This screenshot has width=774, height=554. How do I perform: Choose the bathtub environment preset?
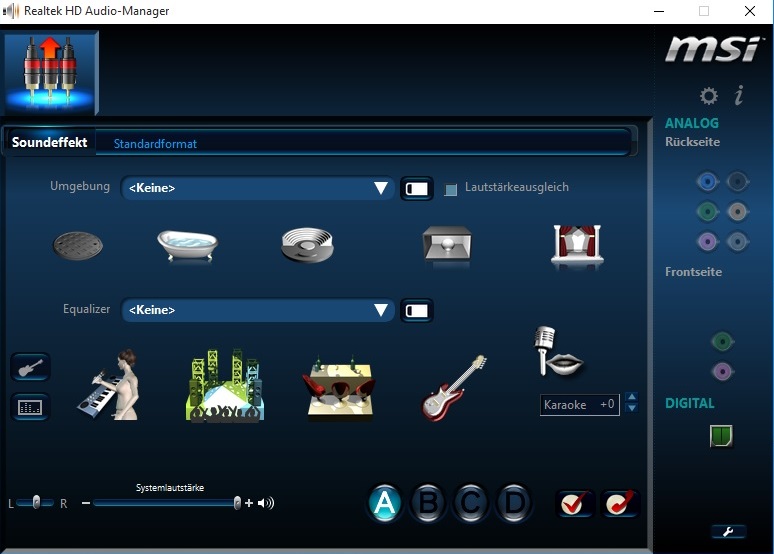[x=188, y=244]
